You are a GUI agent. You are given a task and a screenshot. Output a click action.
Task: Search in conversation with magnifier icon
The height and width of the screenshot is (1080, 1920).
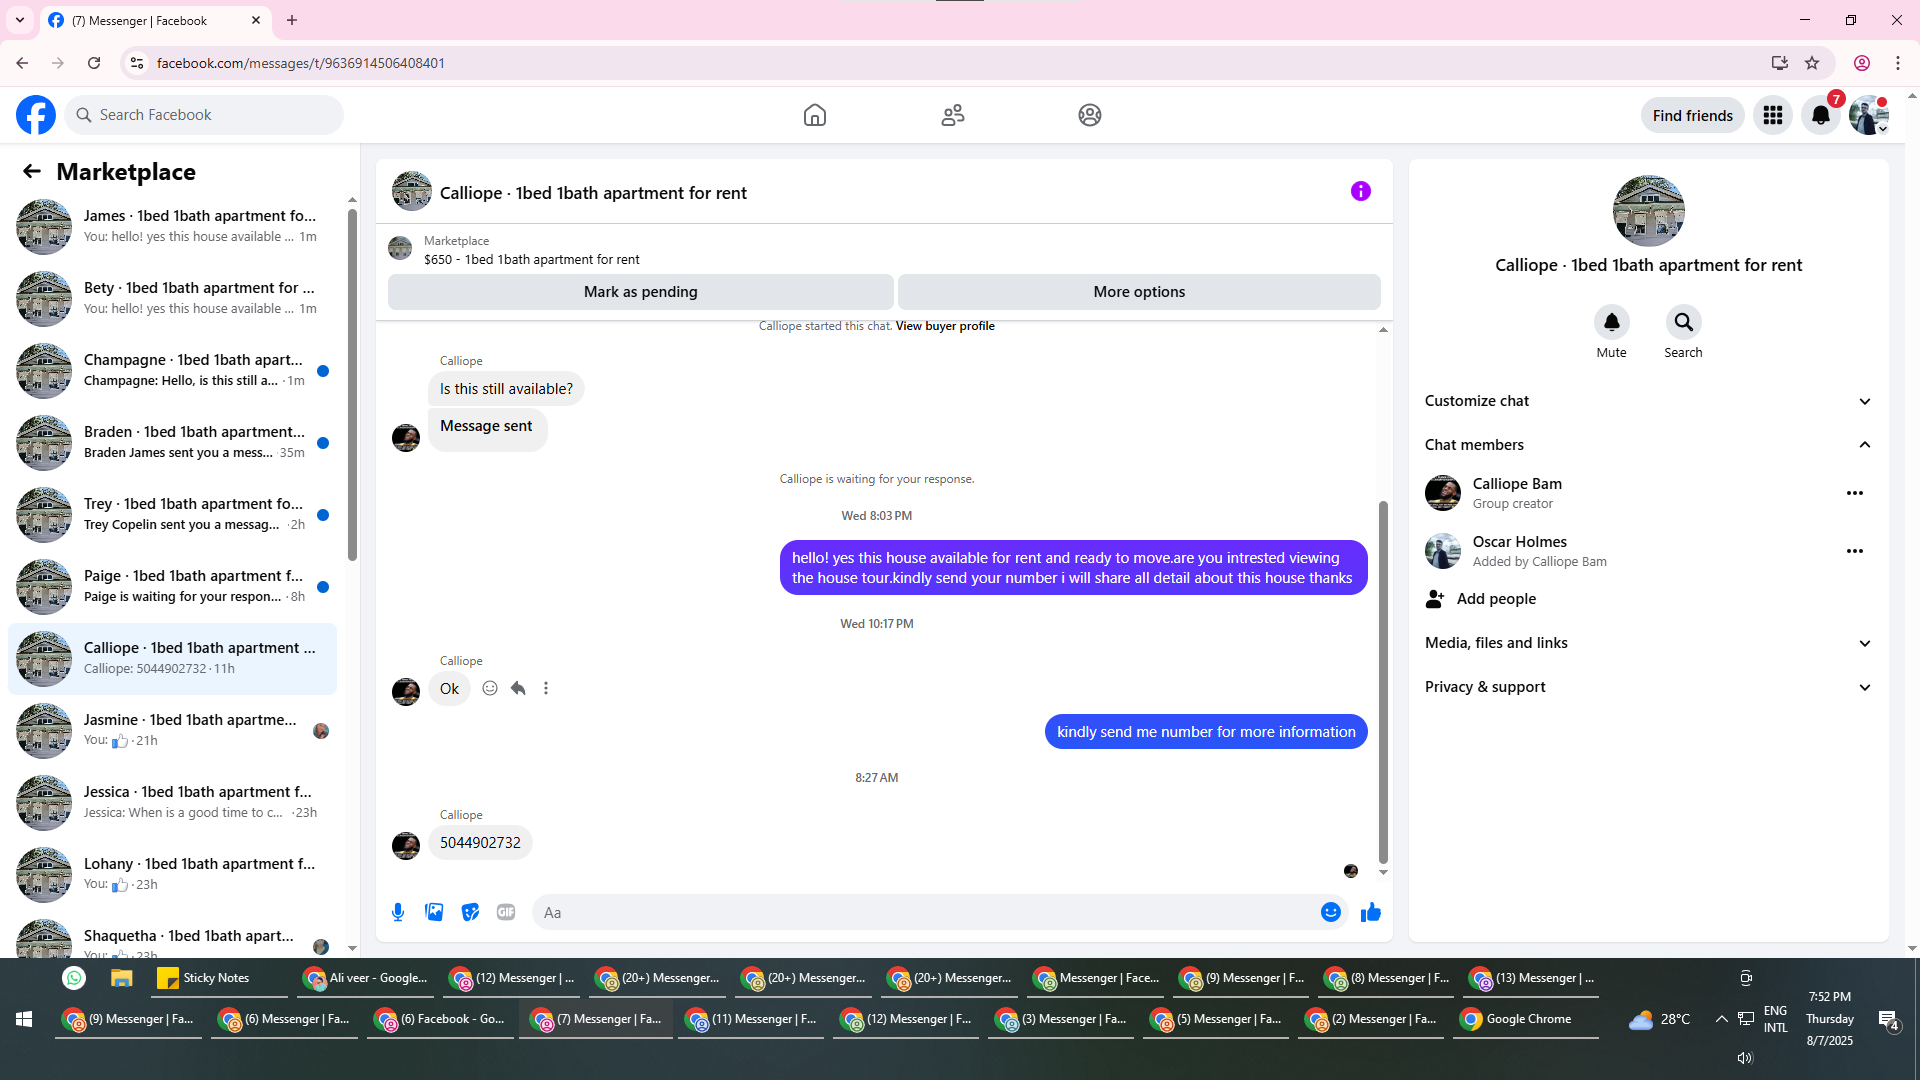tap(1684, 322)
